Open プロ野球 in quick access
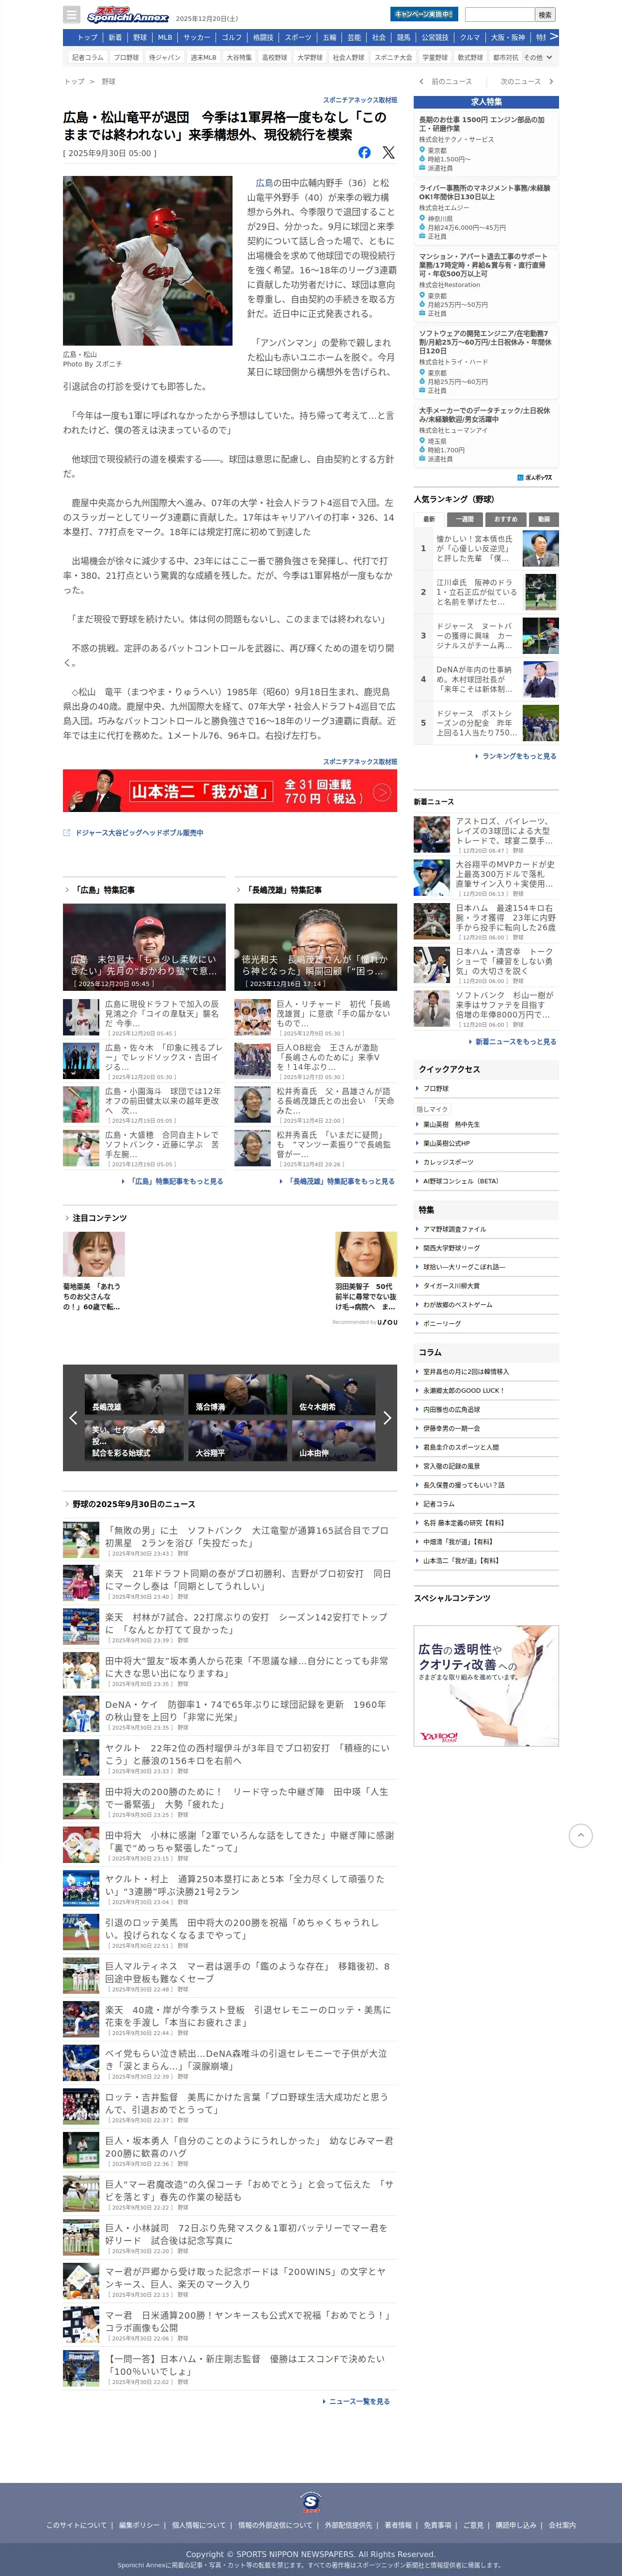The image size is (622, 2576). click(436, 1088)
